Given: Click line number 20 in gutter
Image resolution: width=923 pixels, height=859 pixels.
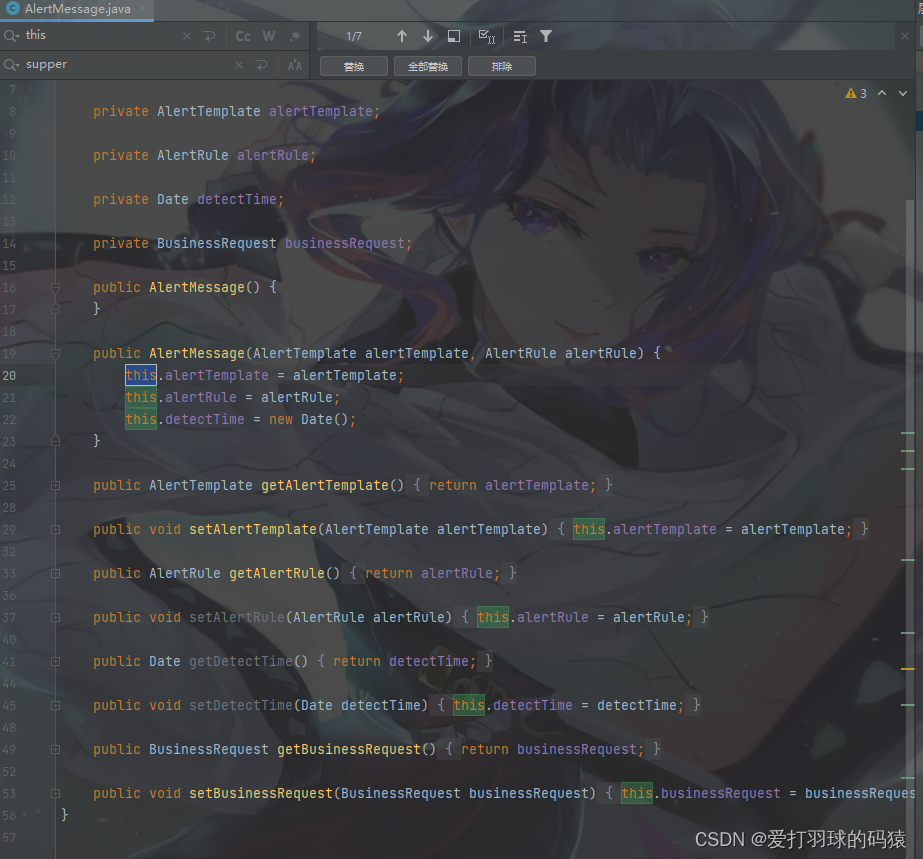Looking at the screenshot, I should [x=9, y=376].
